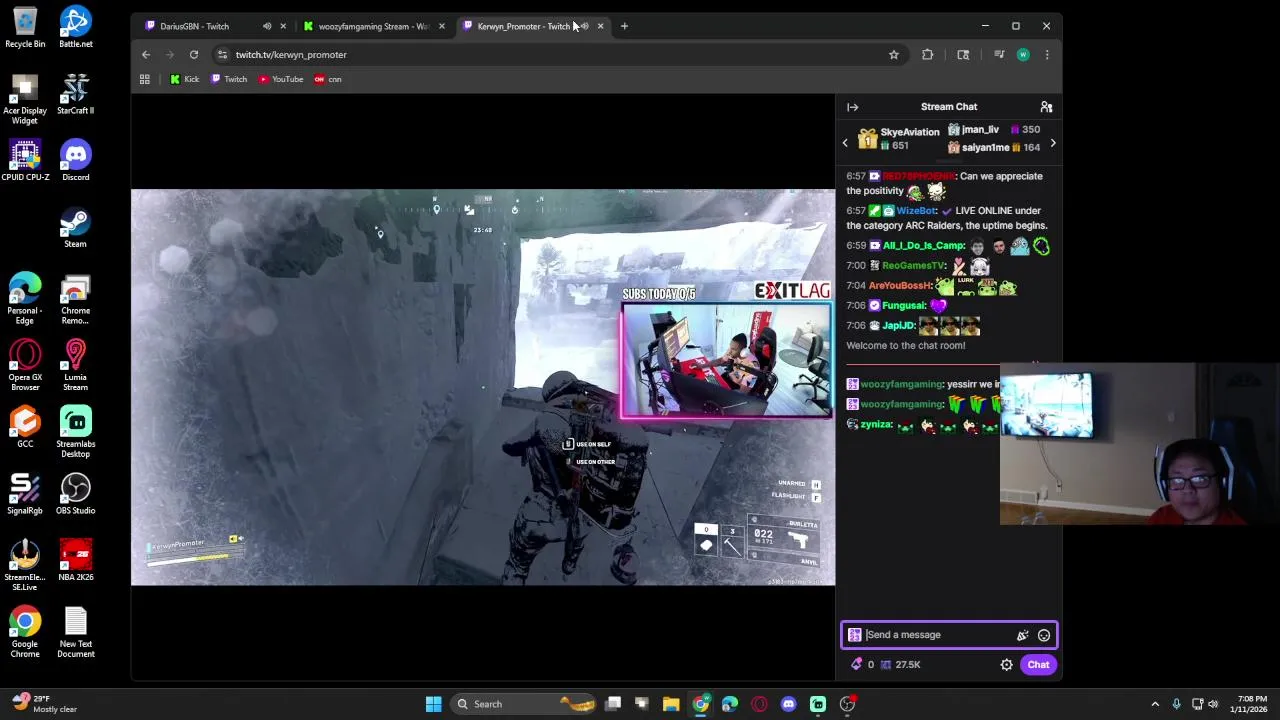Bookmark this page with the star
This screenshot has width=1280, height=720.
coord(894,55)
